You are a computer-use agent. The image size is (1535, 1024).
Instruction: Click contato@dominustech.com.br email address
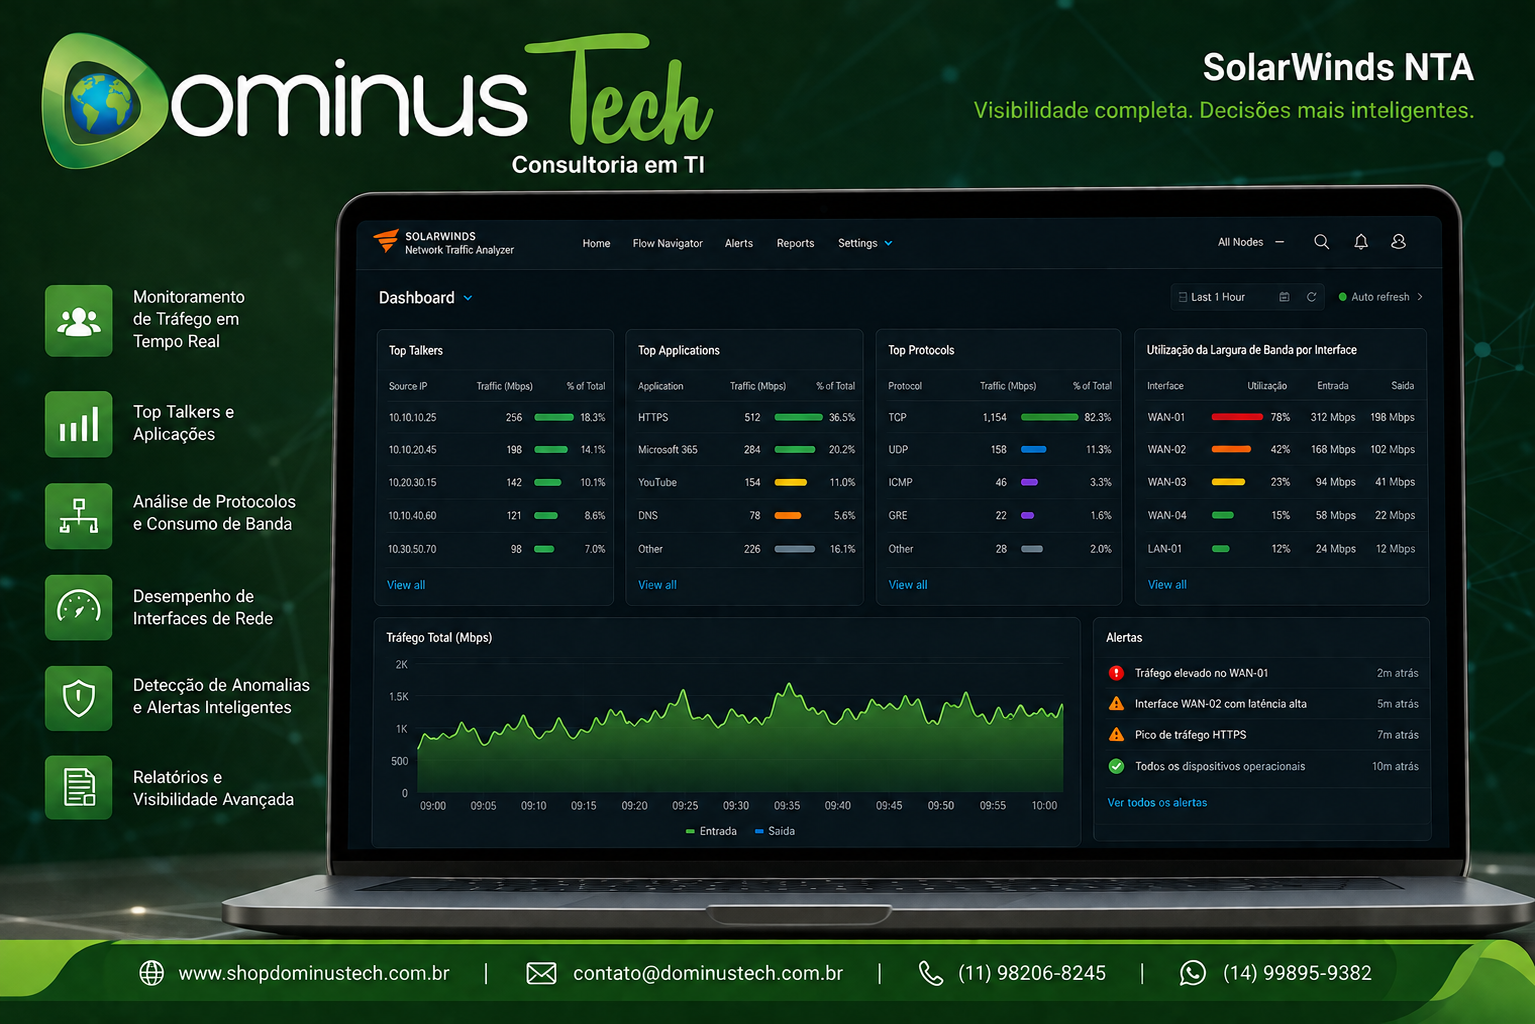(708, 973)
